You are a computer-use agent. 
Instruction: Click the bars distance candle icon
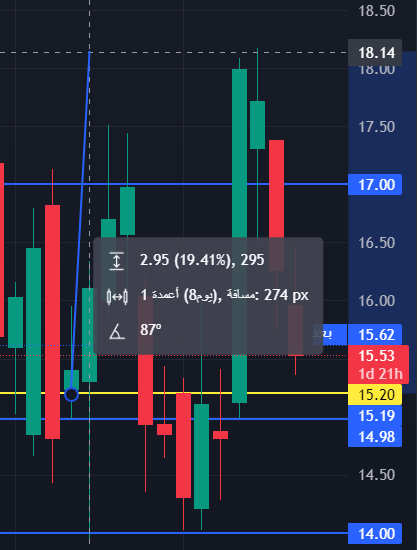click(117, 296)
